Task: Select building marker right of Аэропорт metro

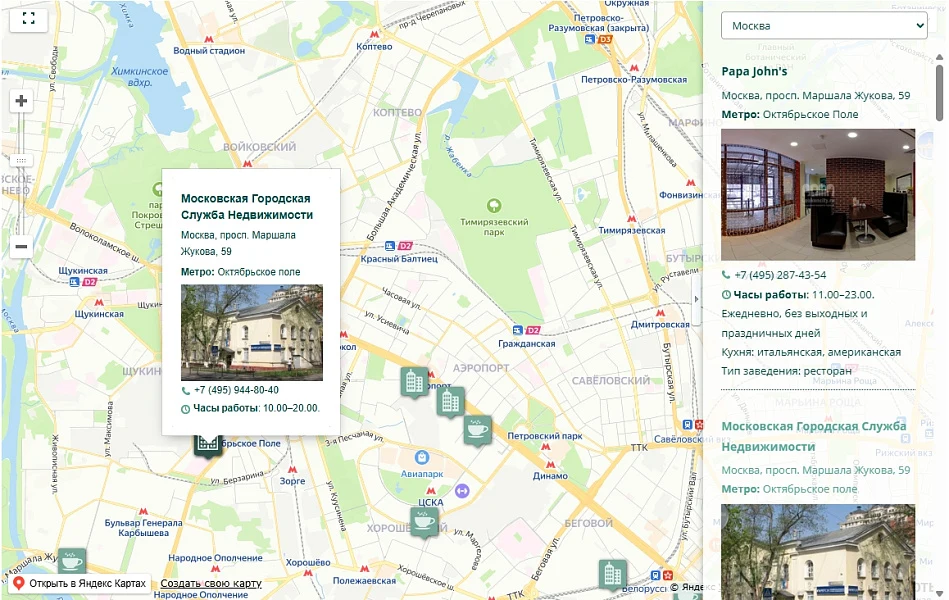Action: (451, 401)
